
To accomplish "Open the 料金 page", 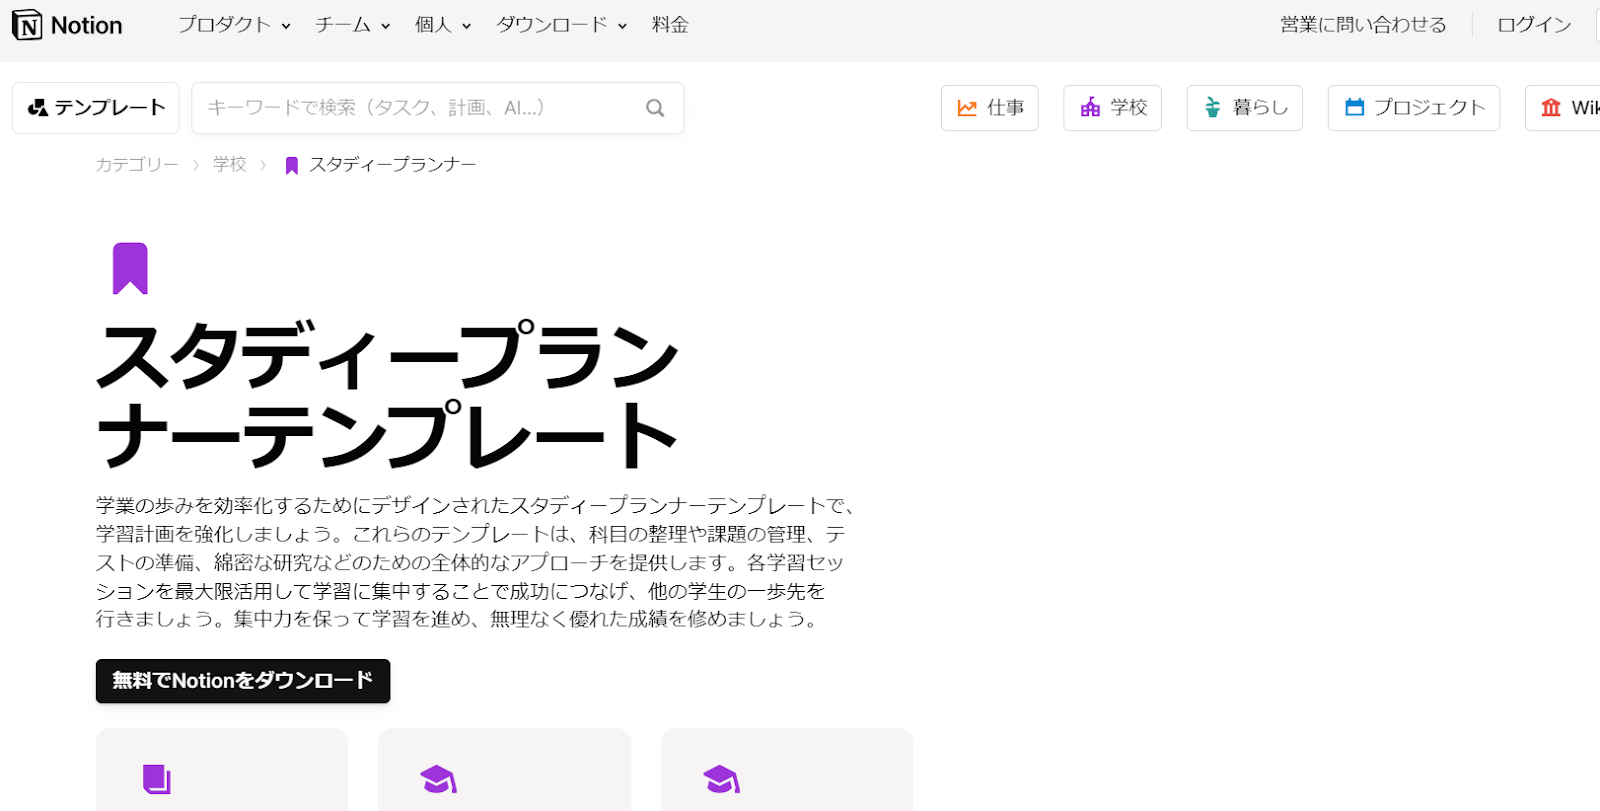I will click(x=670, y=25).
